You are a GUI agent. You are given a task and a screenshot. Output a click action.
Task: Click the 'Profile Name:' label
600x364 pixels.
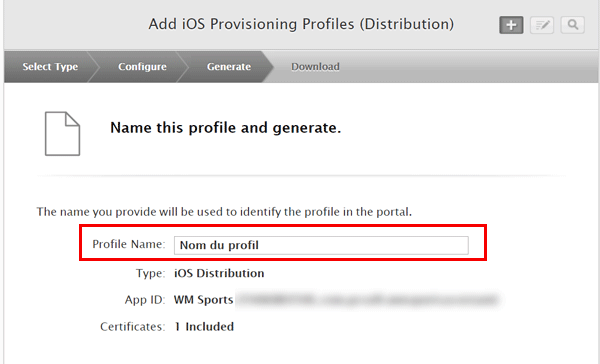(x=129, y=244)
